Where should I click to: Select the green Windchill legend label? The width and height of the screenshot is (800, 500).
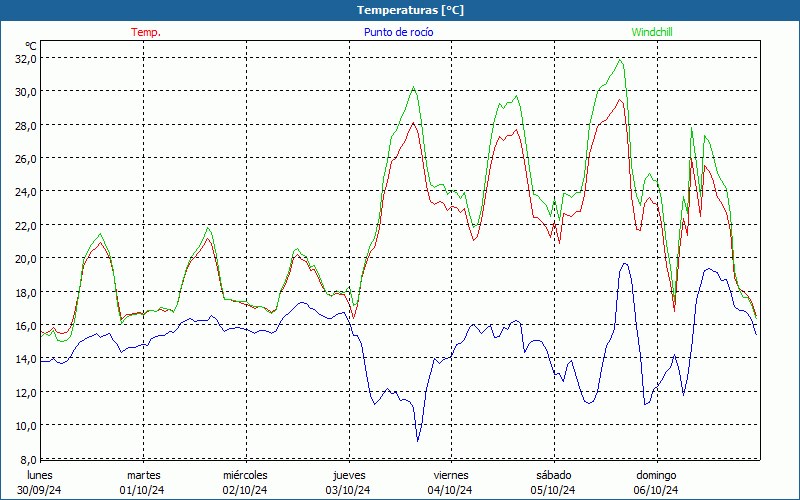point(652,32)
